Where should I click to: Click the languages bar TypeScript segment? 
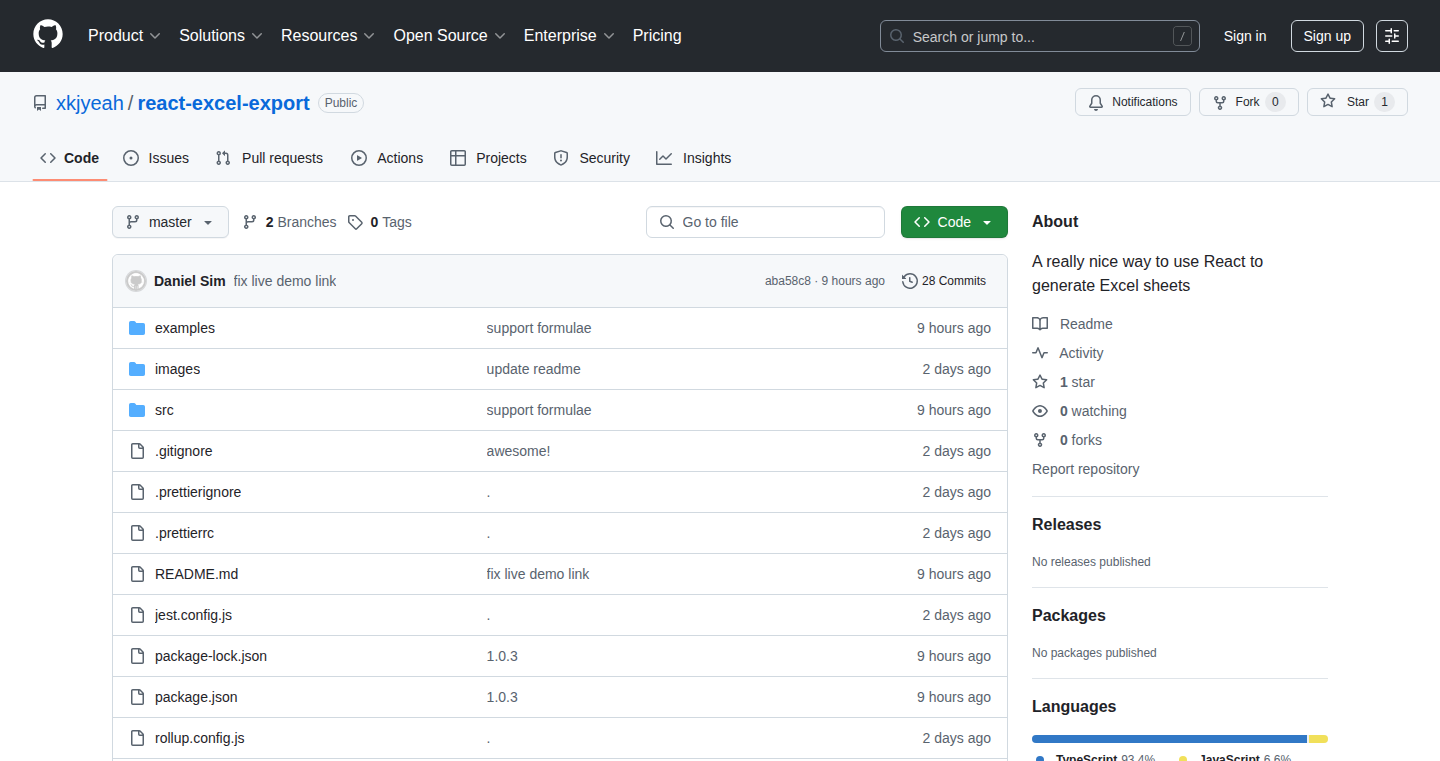click(1169, 739)
